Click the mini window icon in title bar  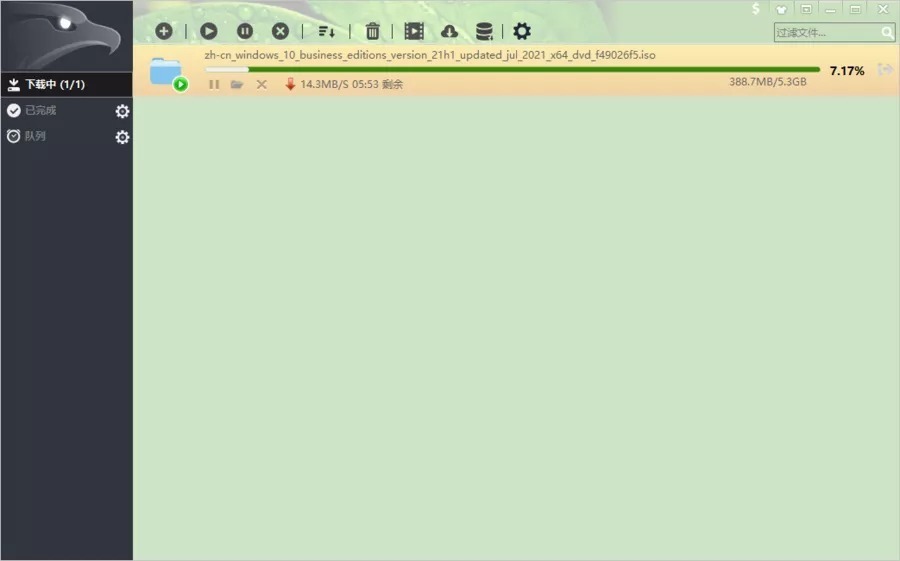pos(806,9)
